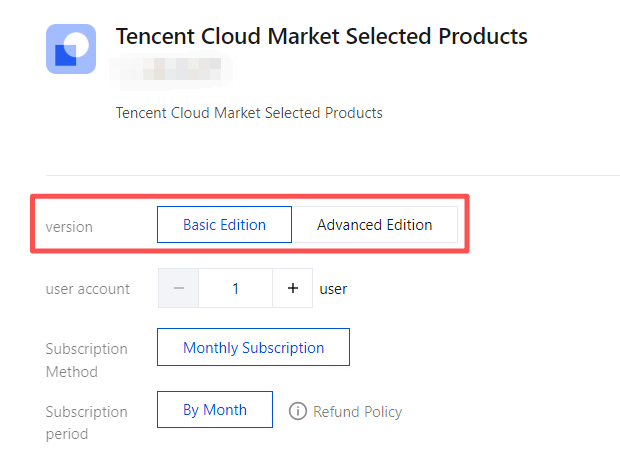
Task: Click the version field label
Action: pos(69,227)
